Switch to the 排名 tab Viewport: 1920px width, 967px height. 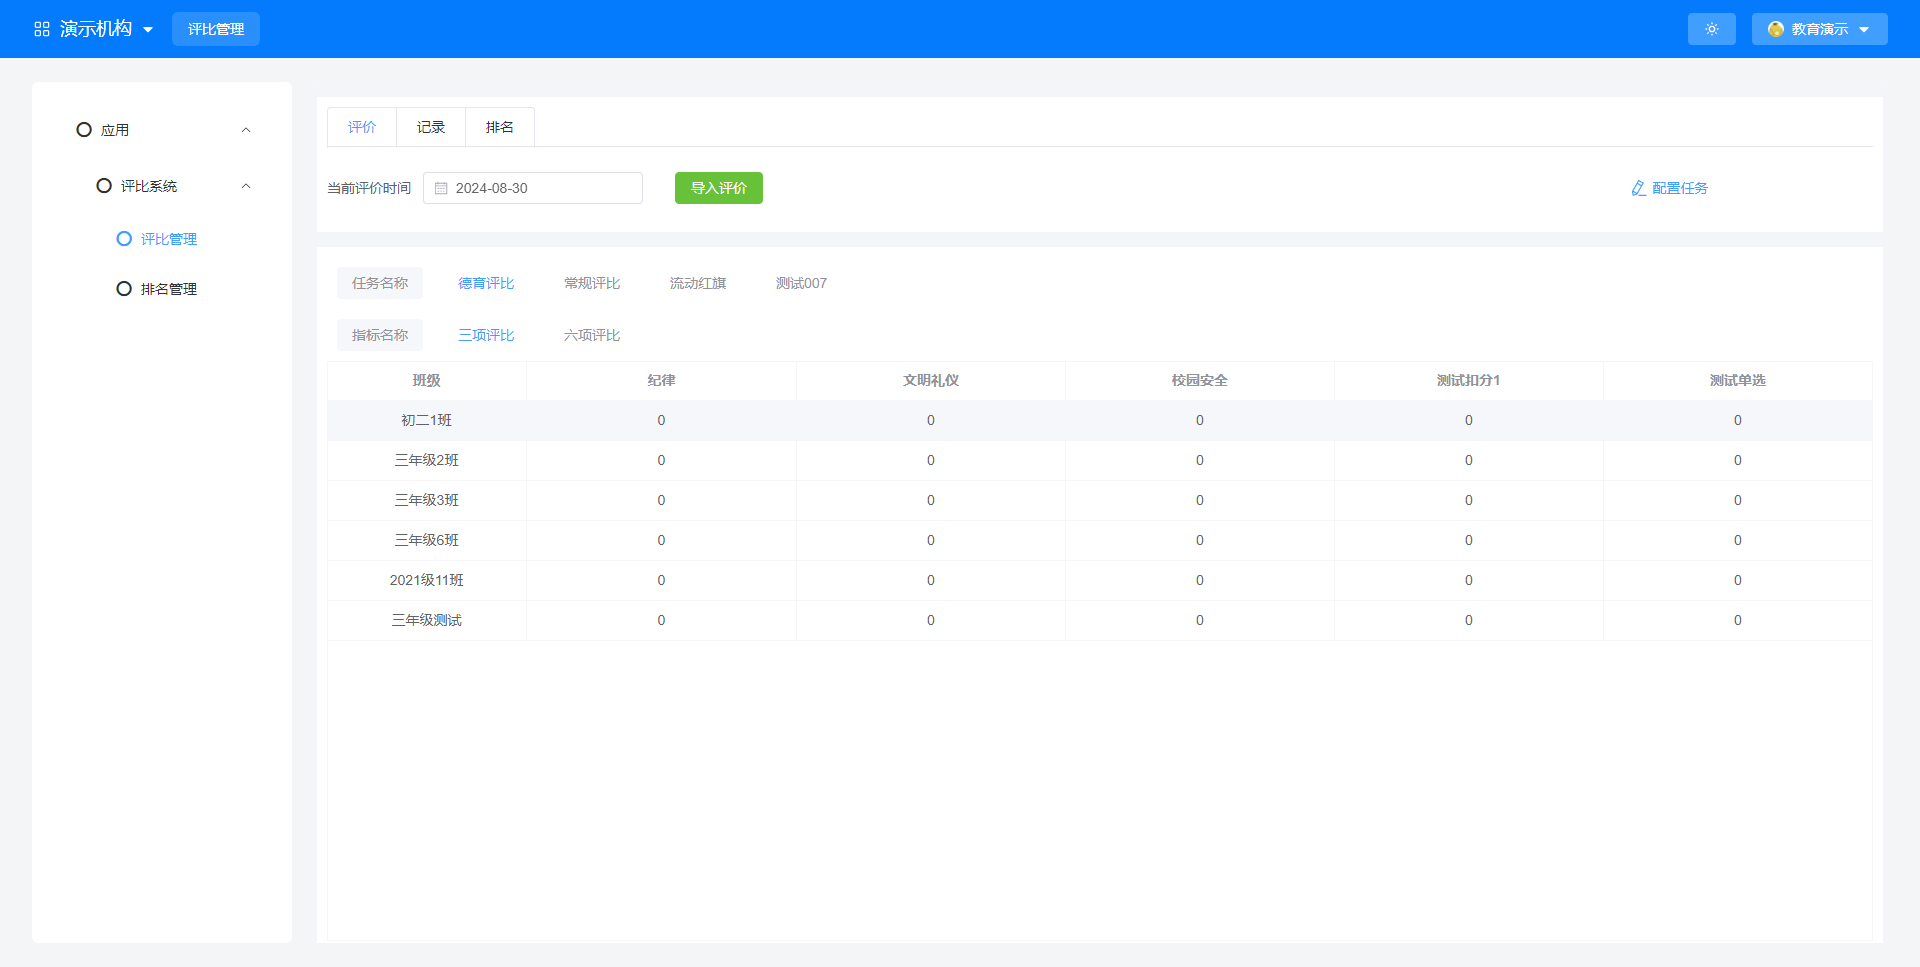coord(500,127)
